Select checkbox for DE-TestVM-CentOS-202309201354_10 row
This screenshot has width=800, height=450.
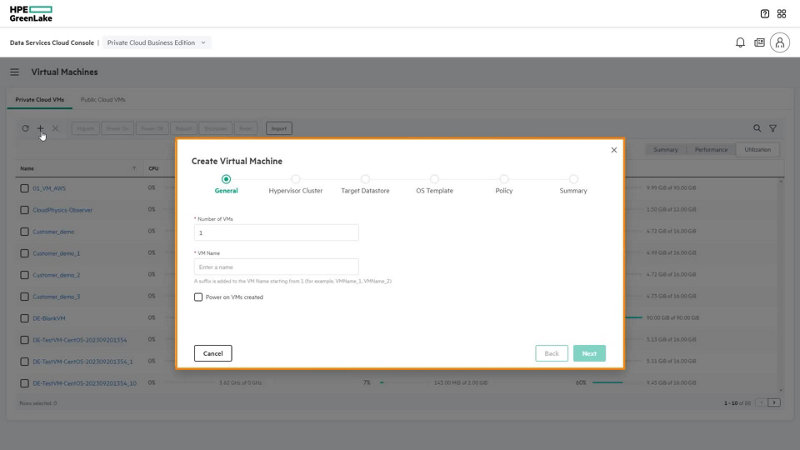click(x=24, y=383)
